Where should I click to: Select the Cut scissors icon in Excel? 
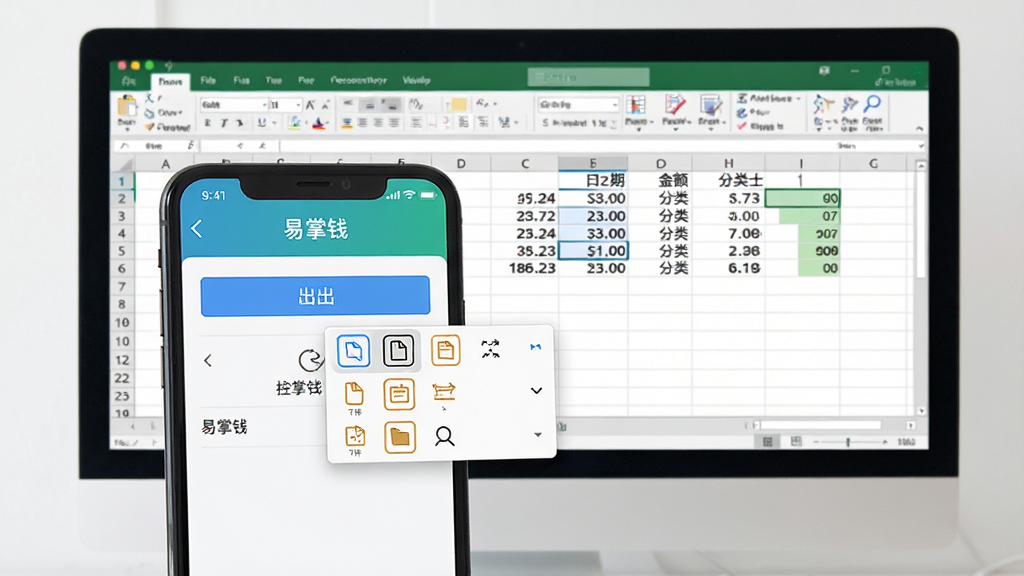click(x=150, y=98)
